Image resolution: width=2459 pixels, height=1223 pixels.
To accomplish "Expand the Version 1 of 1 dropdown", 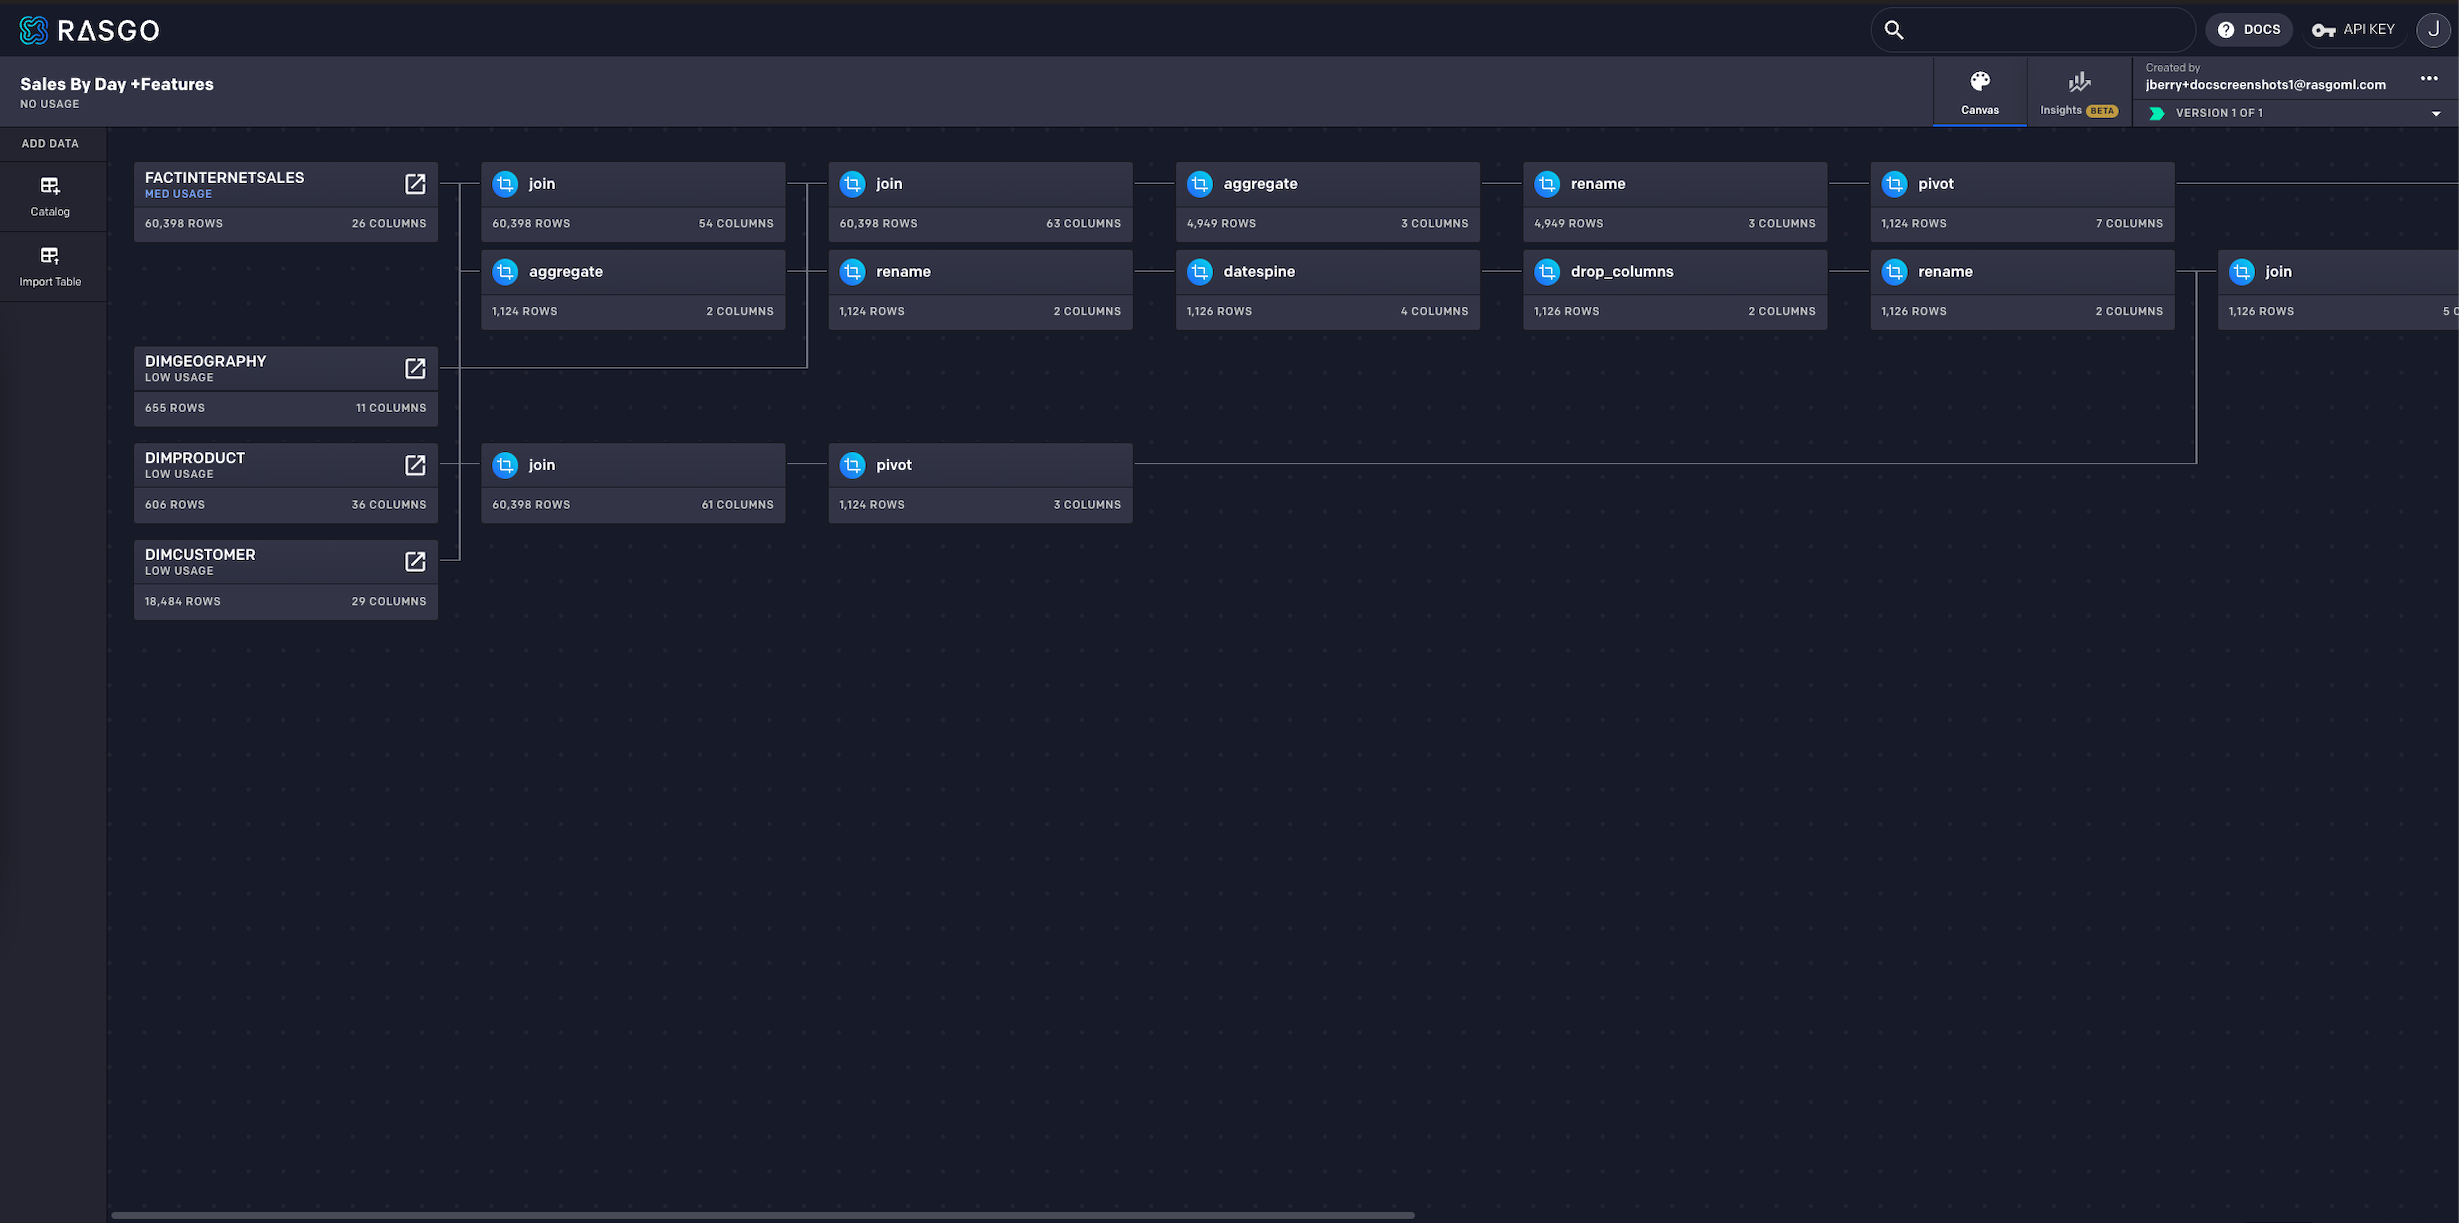I will coord(2436,114).
